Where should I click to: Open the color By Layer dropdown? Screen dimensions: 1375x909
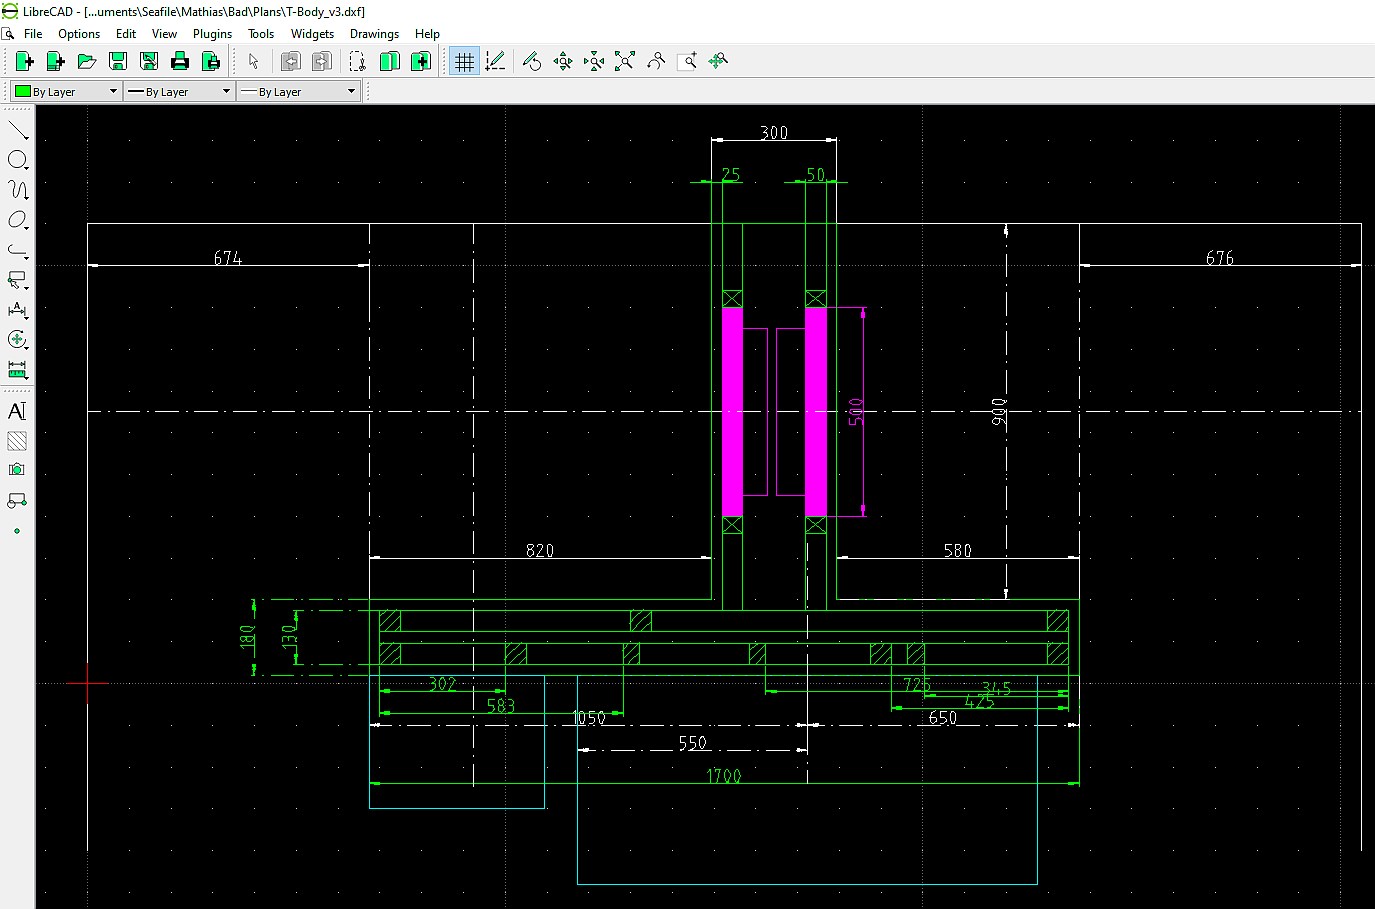pos(65,91)
